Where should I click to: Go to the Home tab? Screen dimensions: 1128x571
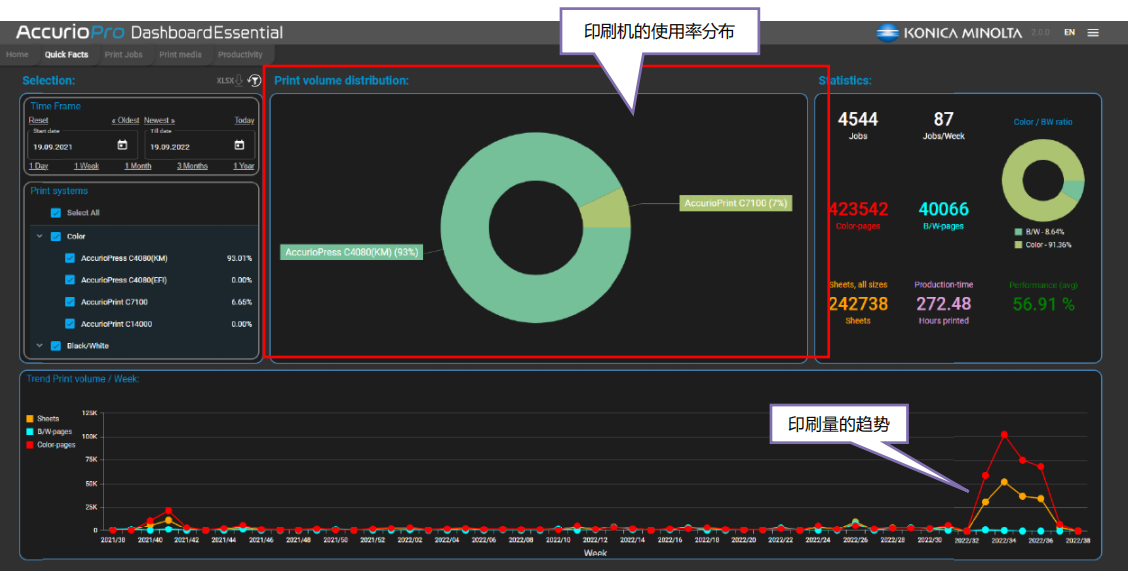click(17, 55)
